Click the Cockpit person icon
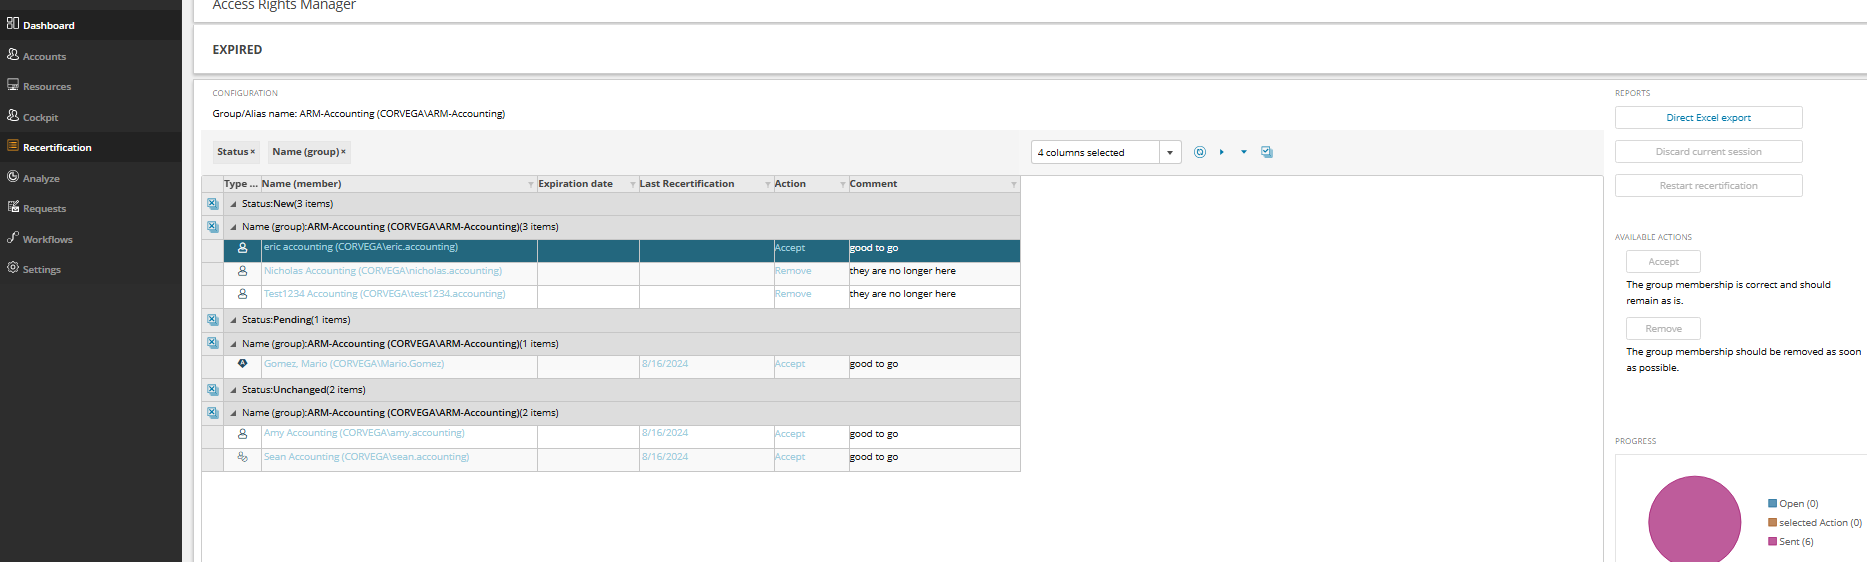The image size is (1867, 562). (13, 115)
